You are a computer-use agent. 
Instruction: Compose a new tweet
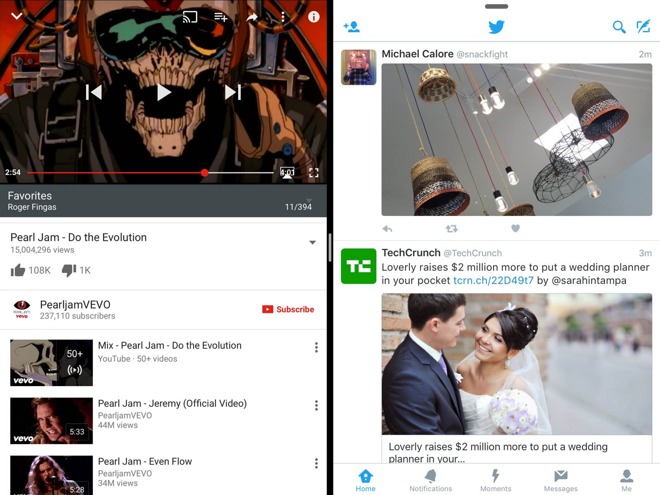[643, 27]
